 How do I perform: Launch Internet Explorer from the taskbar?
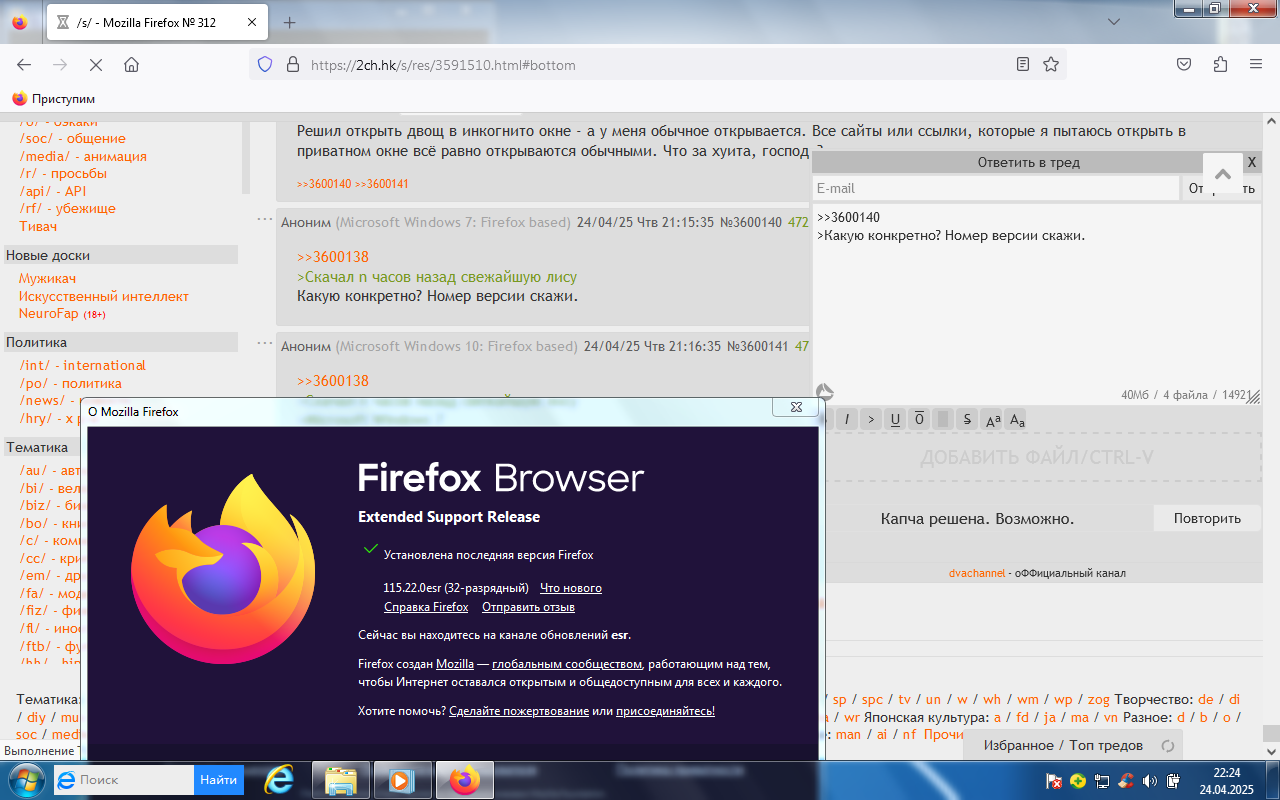pos(278,779)
